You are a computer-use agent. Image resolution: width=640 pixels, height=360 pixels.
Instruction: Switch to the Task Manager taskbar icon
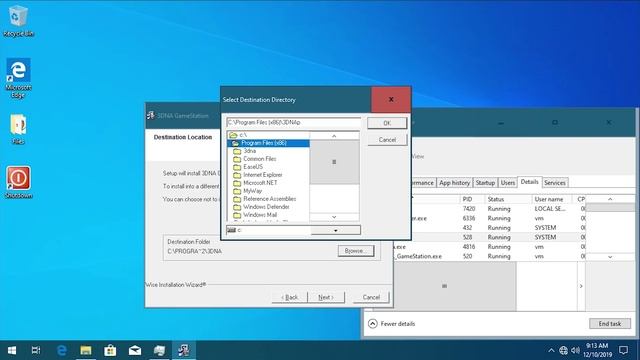click(x=159, y=350)
